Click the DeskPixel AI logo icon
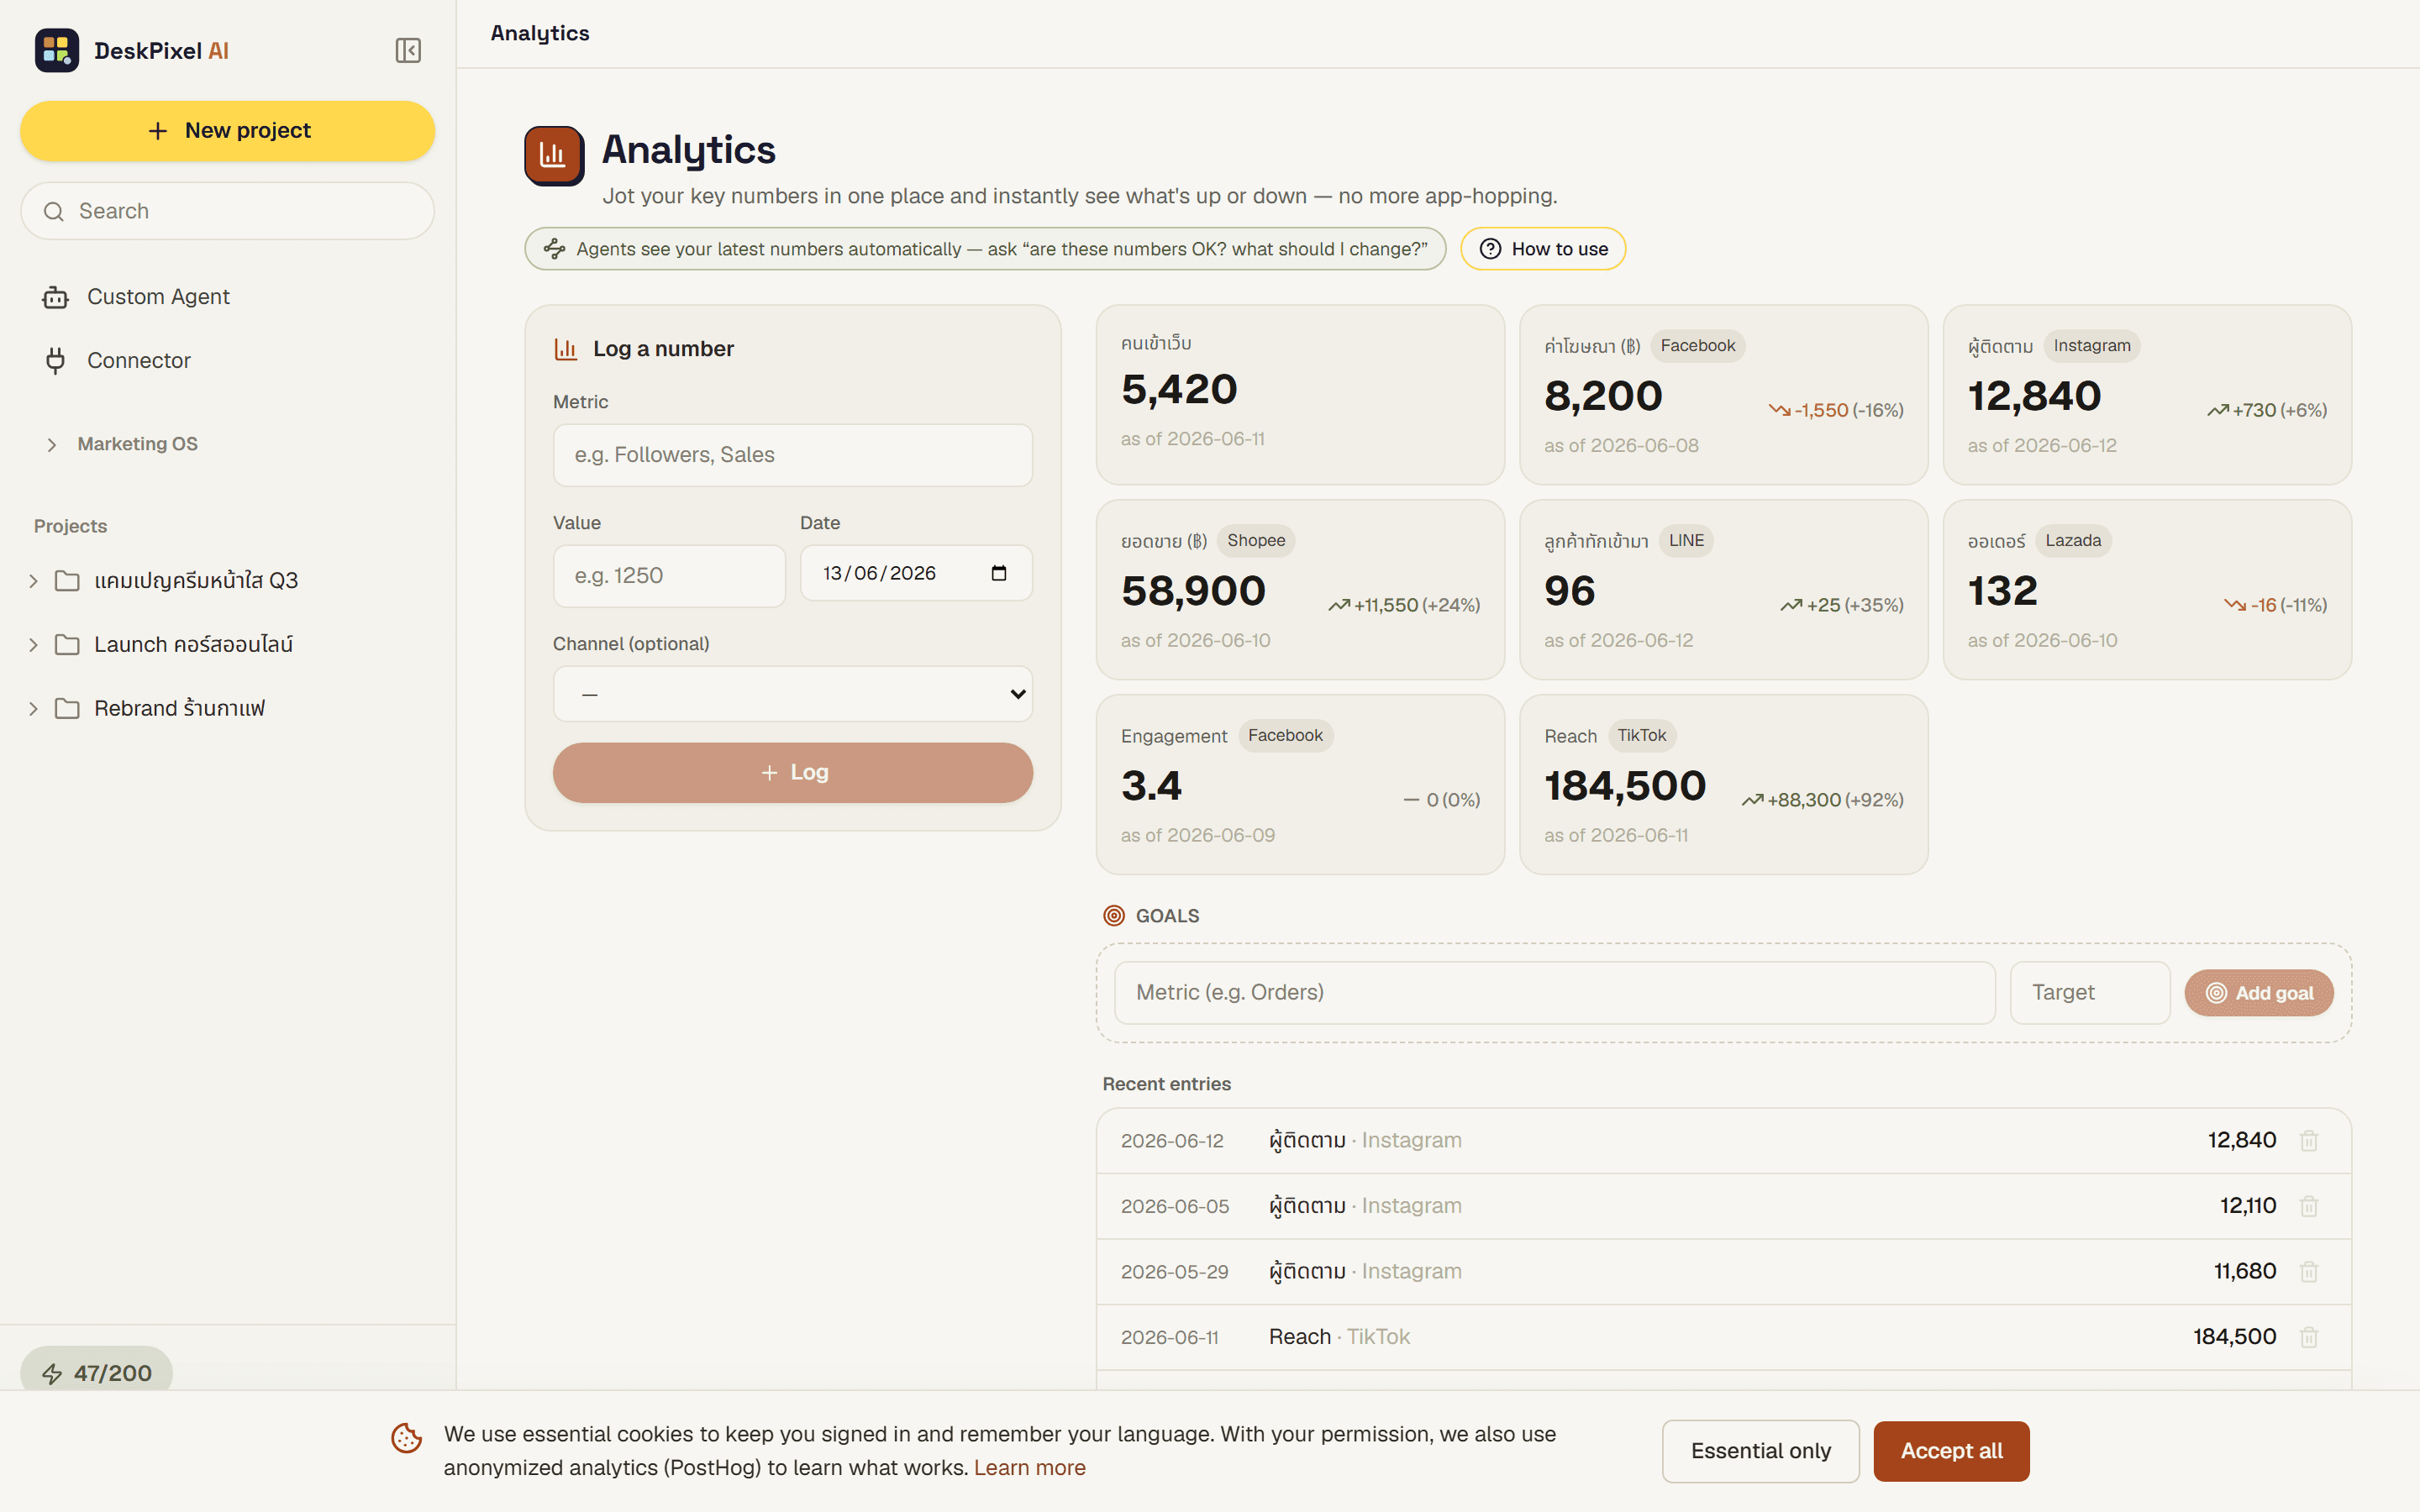 tap(57, 50)
